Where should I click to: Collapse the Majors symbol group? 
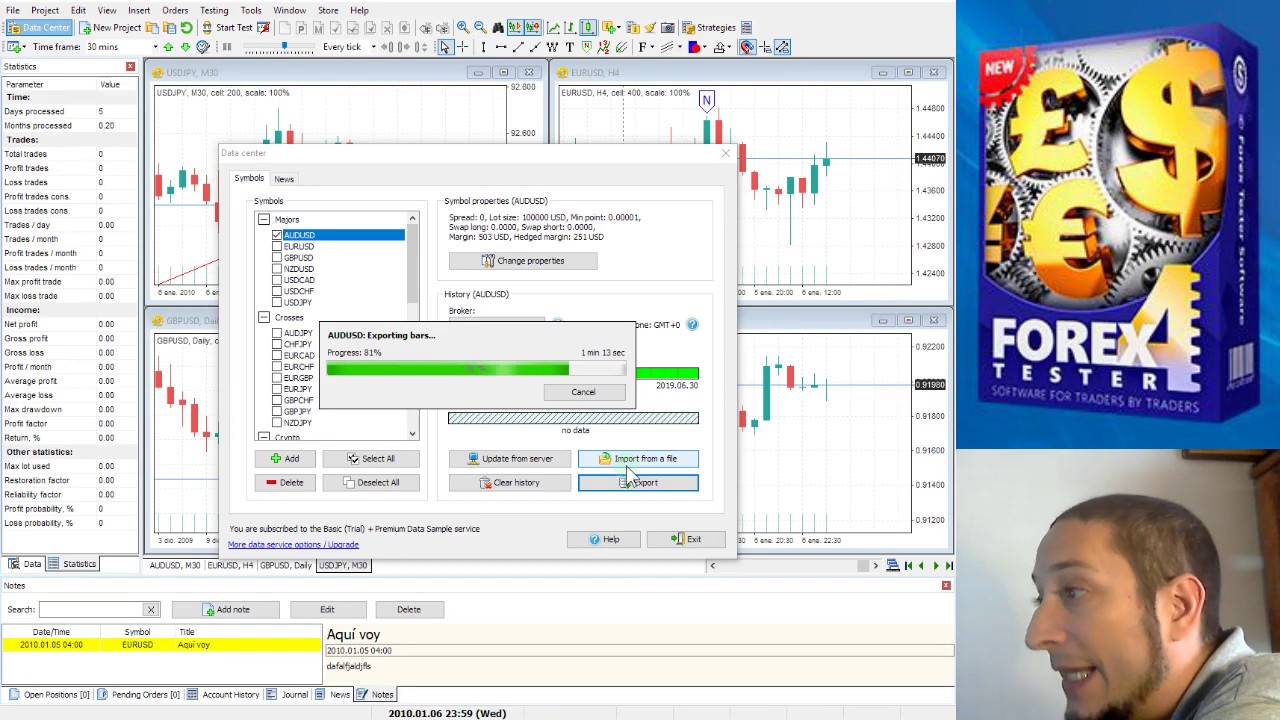[x=264, y=219]
